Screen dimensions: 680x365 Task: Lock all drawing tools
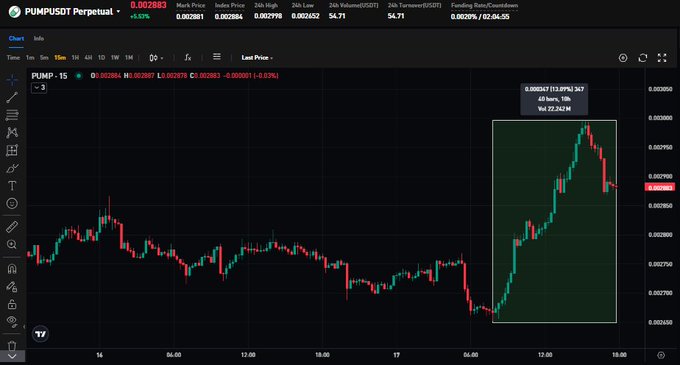pos(12,304)
